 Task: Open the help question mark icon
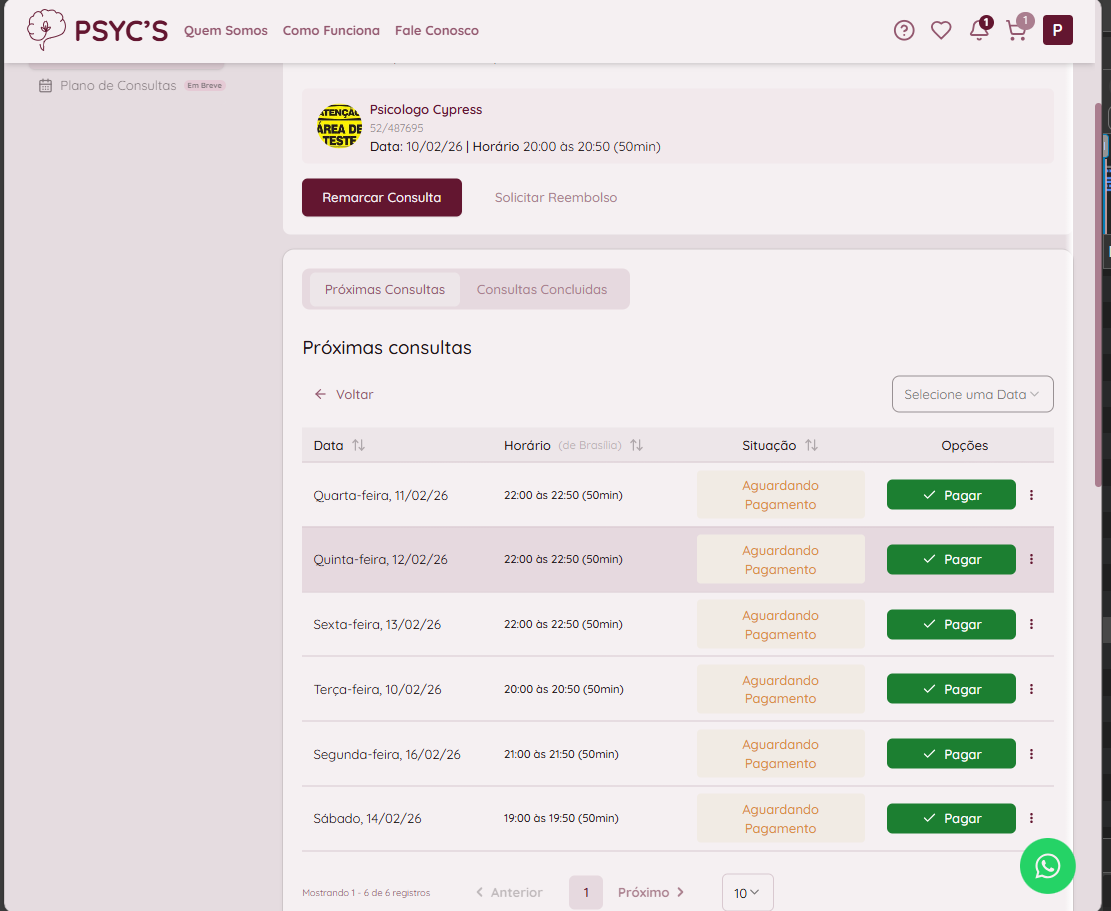click(x=904, y=31)
